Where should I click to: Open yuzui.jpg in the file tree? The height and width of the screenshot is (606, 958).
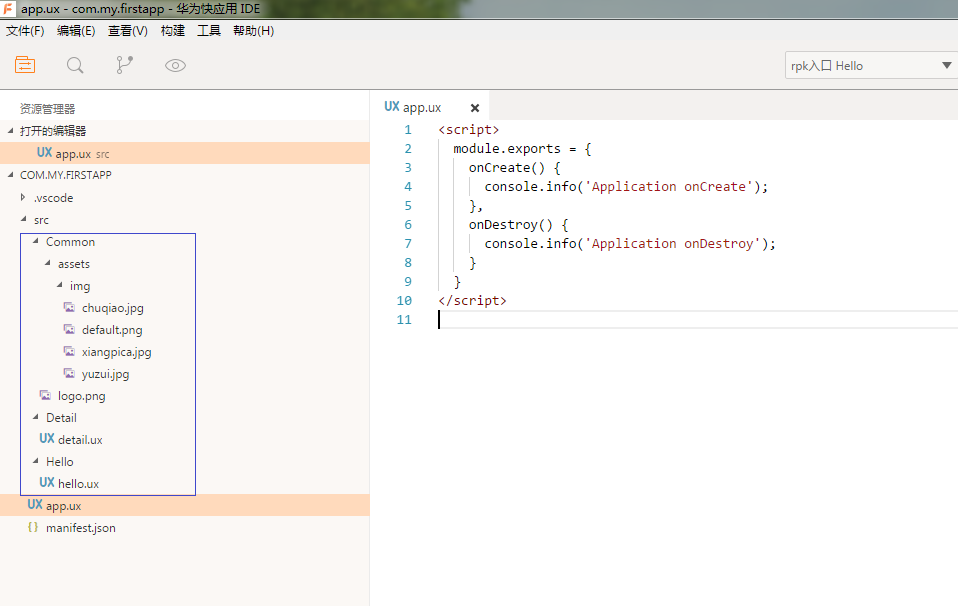tap(105, 374)
